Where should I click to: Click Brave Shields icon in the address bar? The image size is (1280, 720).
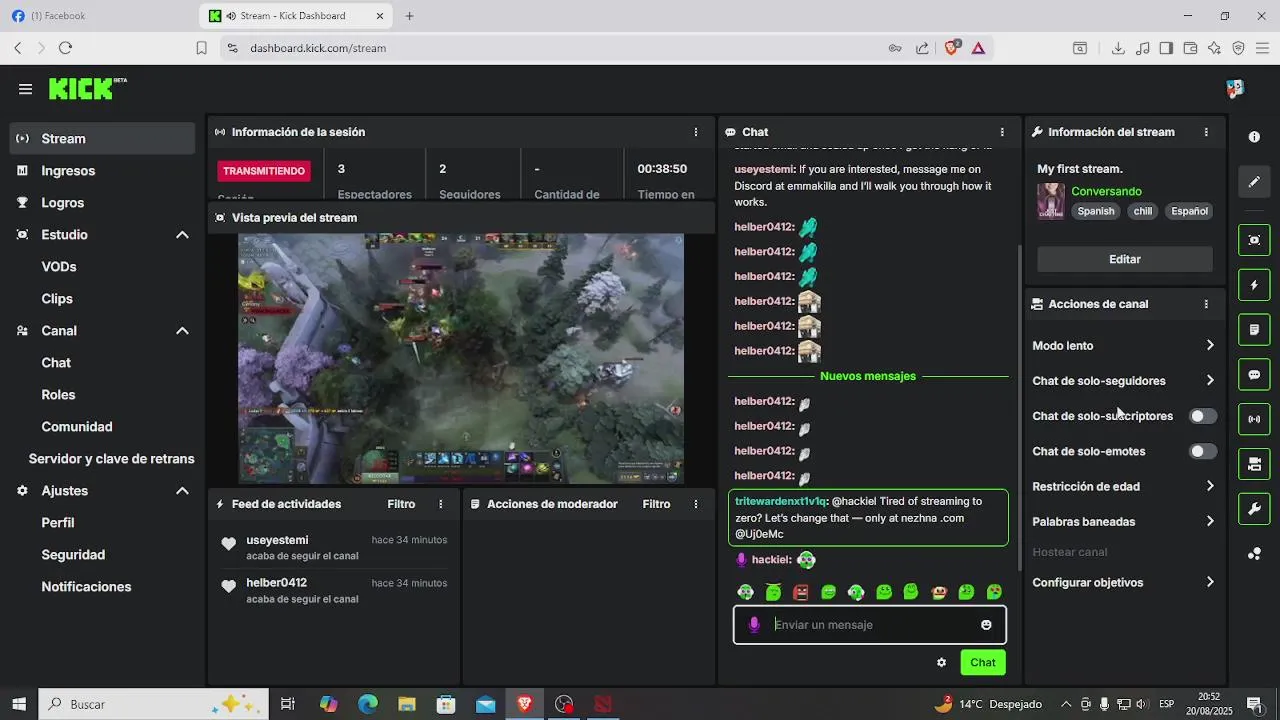click(x=951, y=47)
